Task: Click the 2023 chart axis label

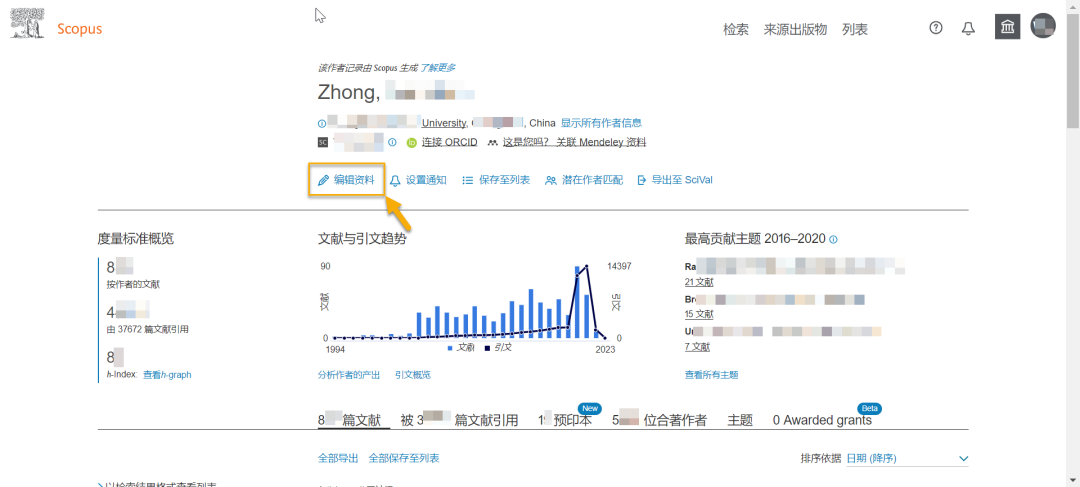Action: [x=605, y=350]
